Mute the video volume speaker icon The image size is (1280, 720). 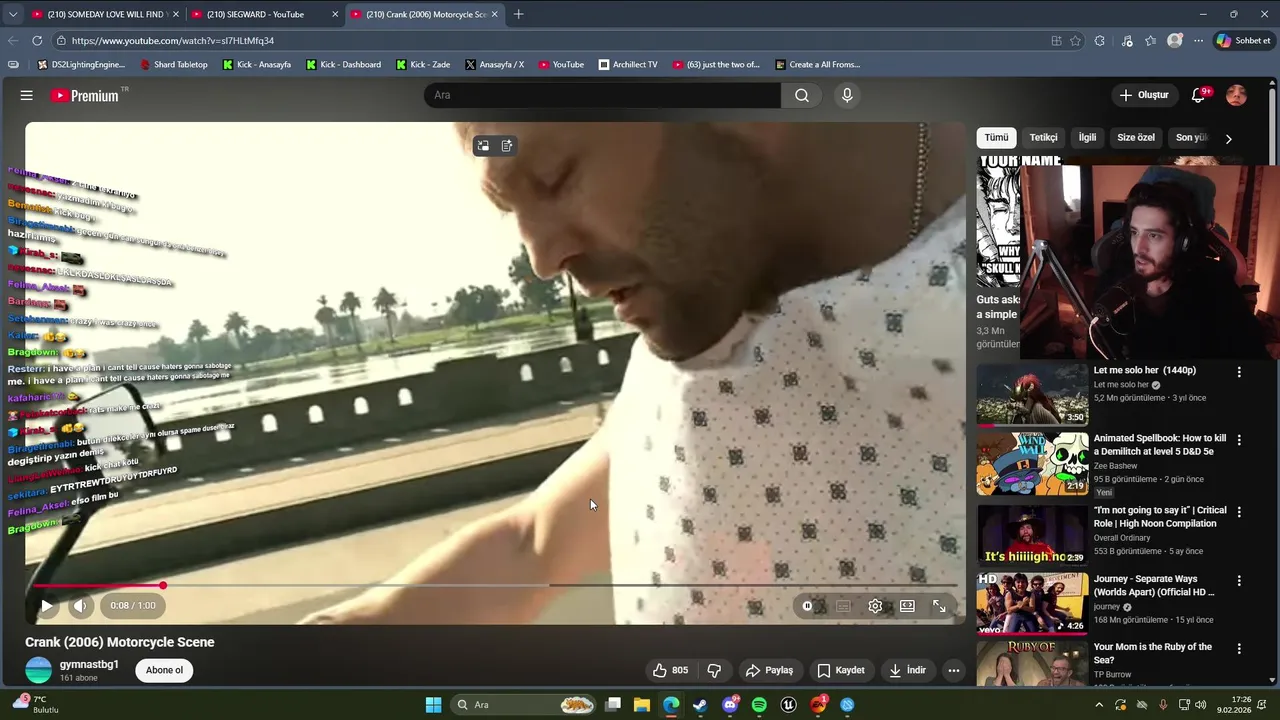pyautogui.click(x=80, y=605)
